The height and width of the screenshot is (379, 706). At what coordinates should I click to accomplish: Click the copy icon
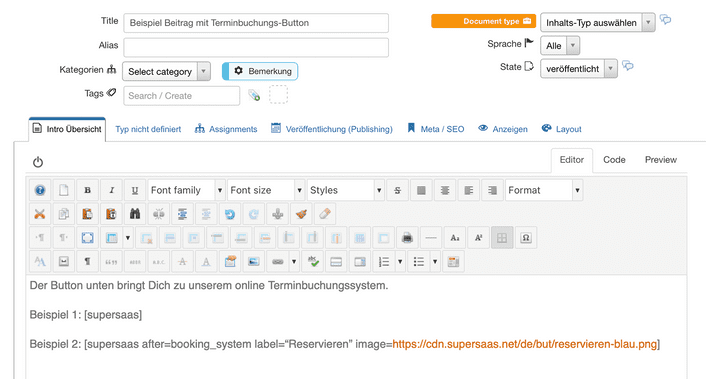click(63, 214)
